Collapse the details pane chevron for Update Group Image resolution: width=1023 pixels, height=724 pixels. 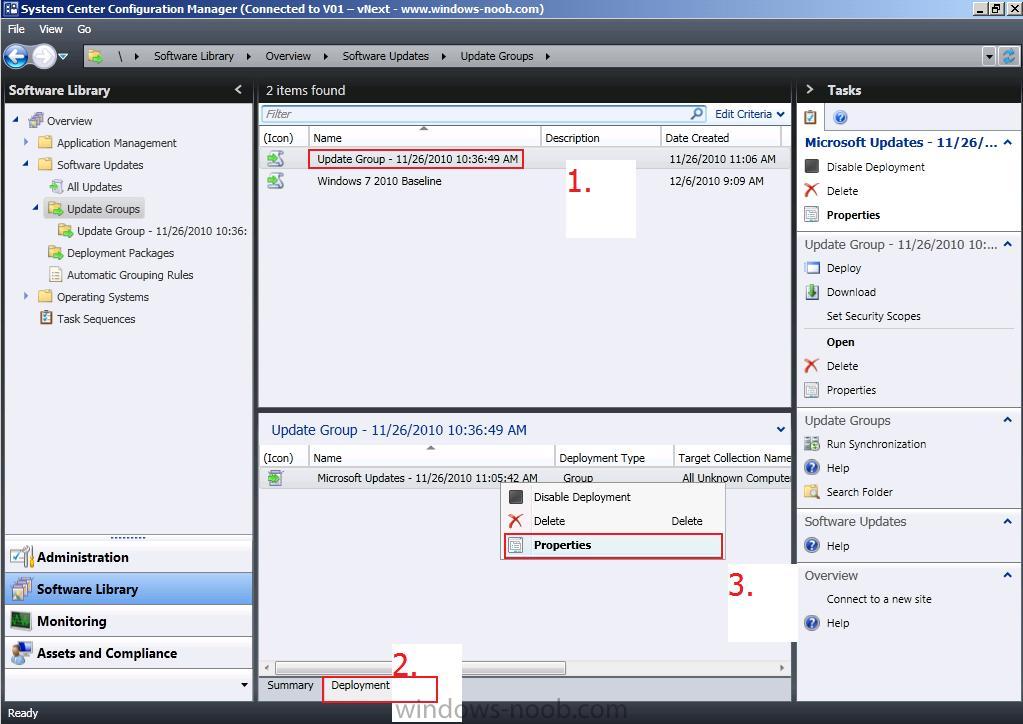coord(781,429)
